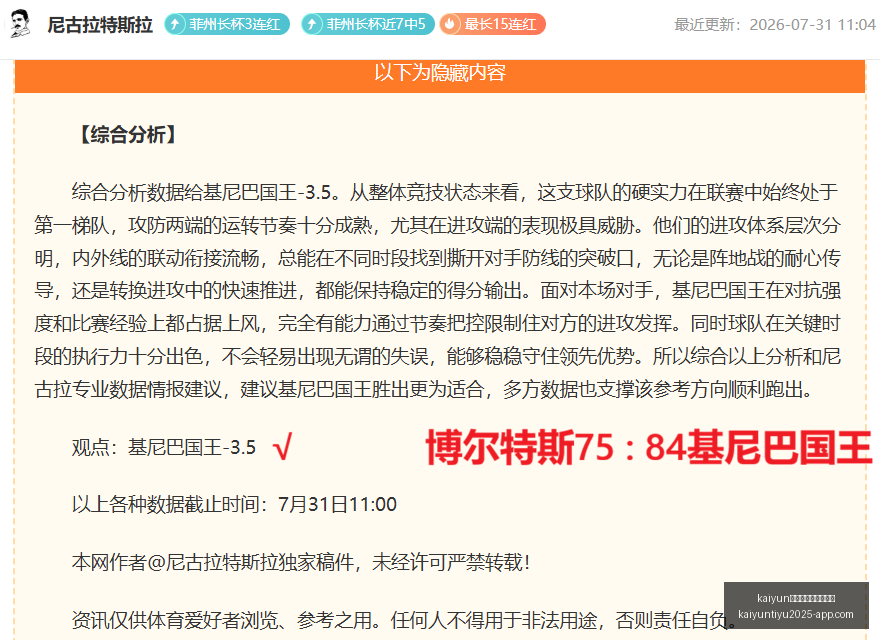Click the line 以上各种数据截止时间：7月31日11:00
The image size is (880, 640).
234,504
